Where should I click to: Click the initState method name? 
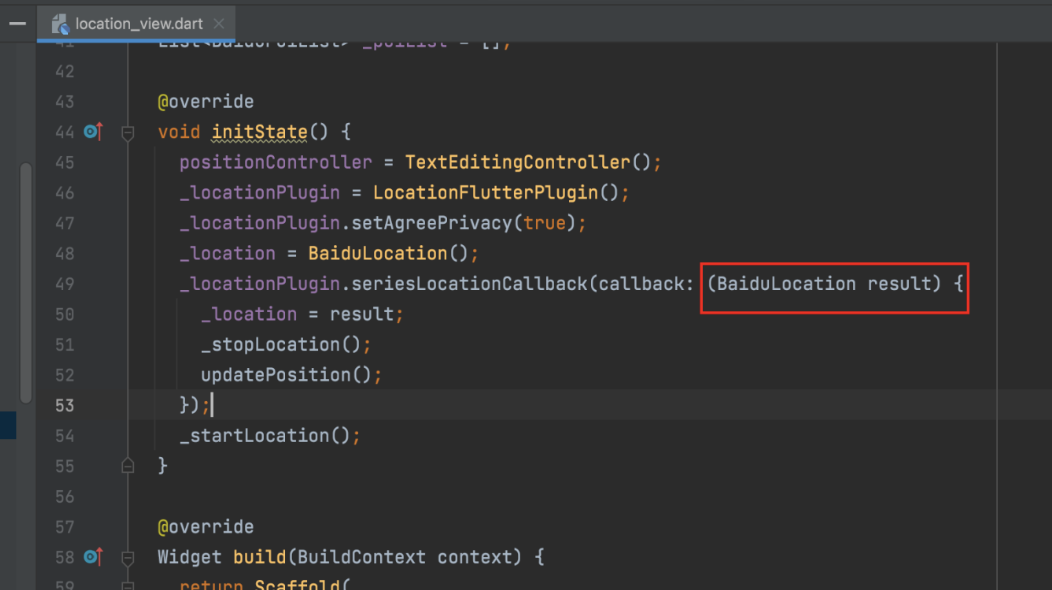(259, 132)
